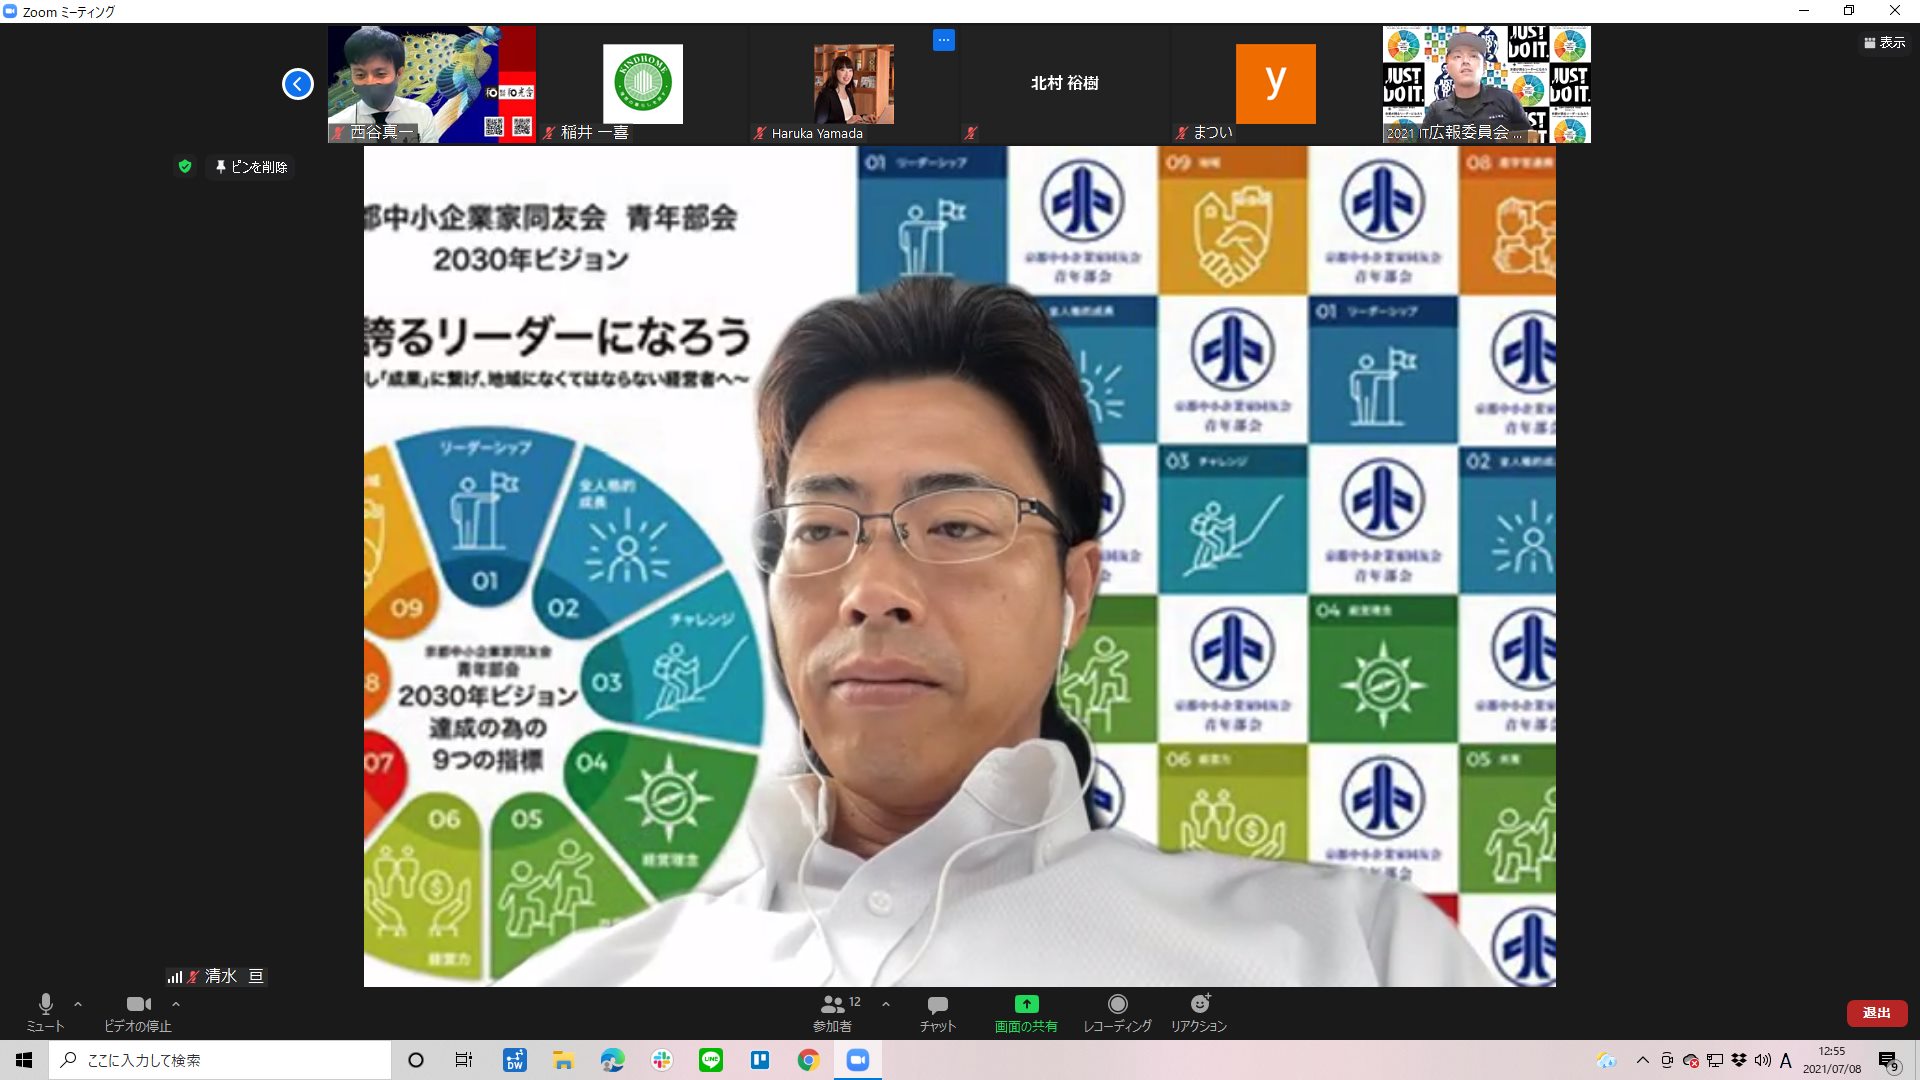Toggle IME input mode A indicator

coord(1786,1060)
